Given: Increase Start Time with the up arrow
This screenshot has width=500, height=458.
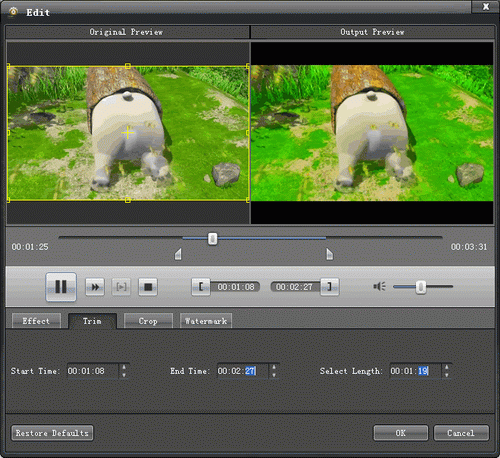Looking at the screenshot, I should click(124, 367).
